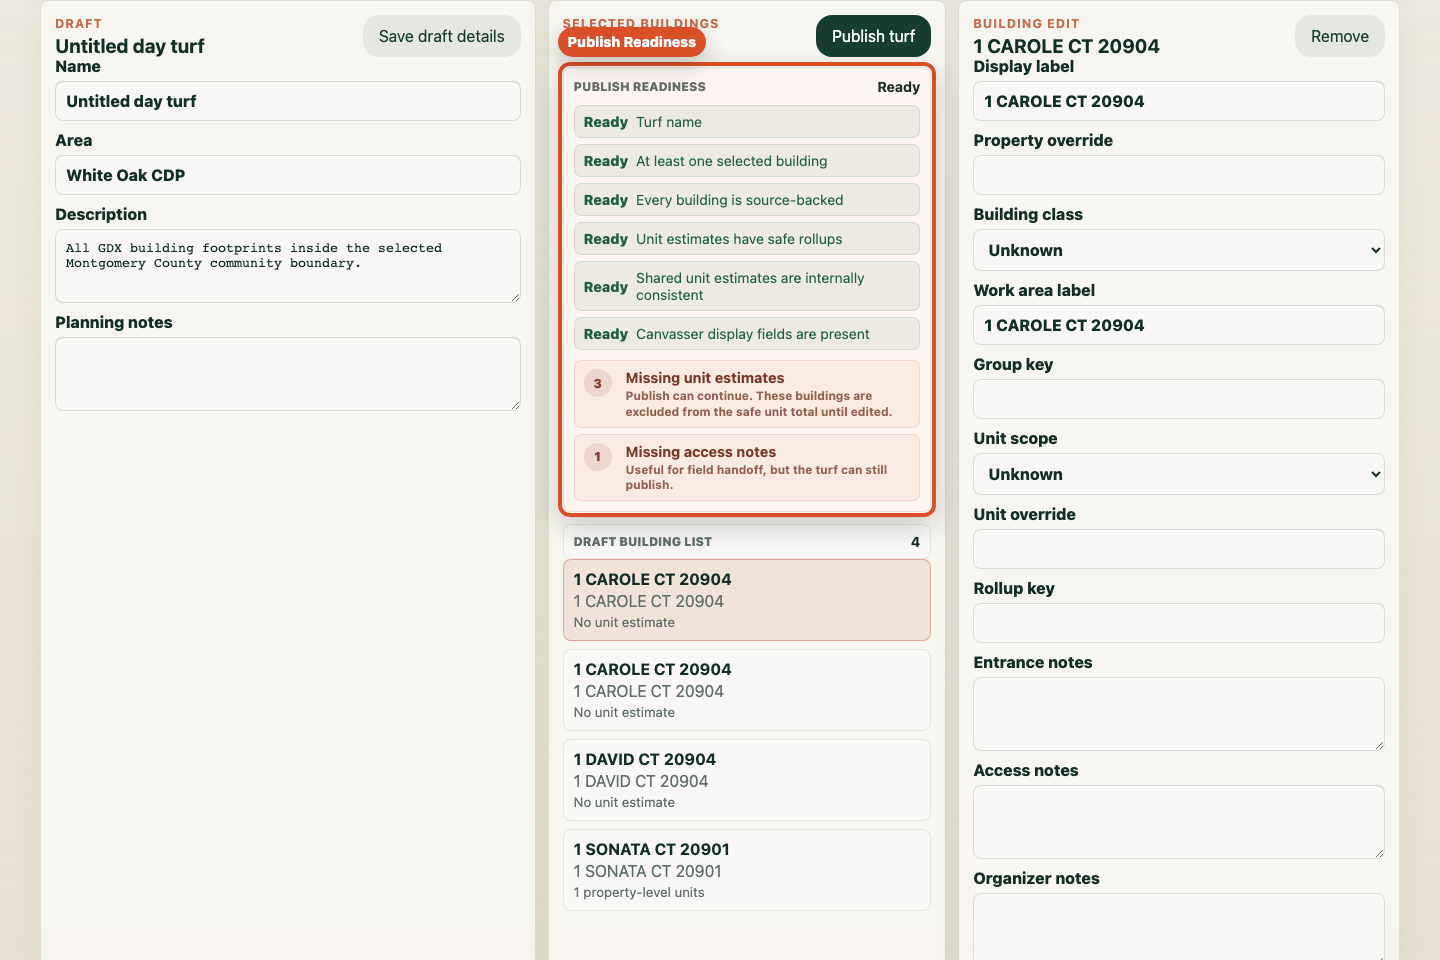Image resolution: width=1440 pixels, height=960 pixels.
Task: Focus the Description text area
Action: tap(288, 266)
